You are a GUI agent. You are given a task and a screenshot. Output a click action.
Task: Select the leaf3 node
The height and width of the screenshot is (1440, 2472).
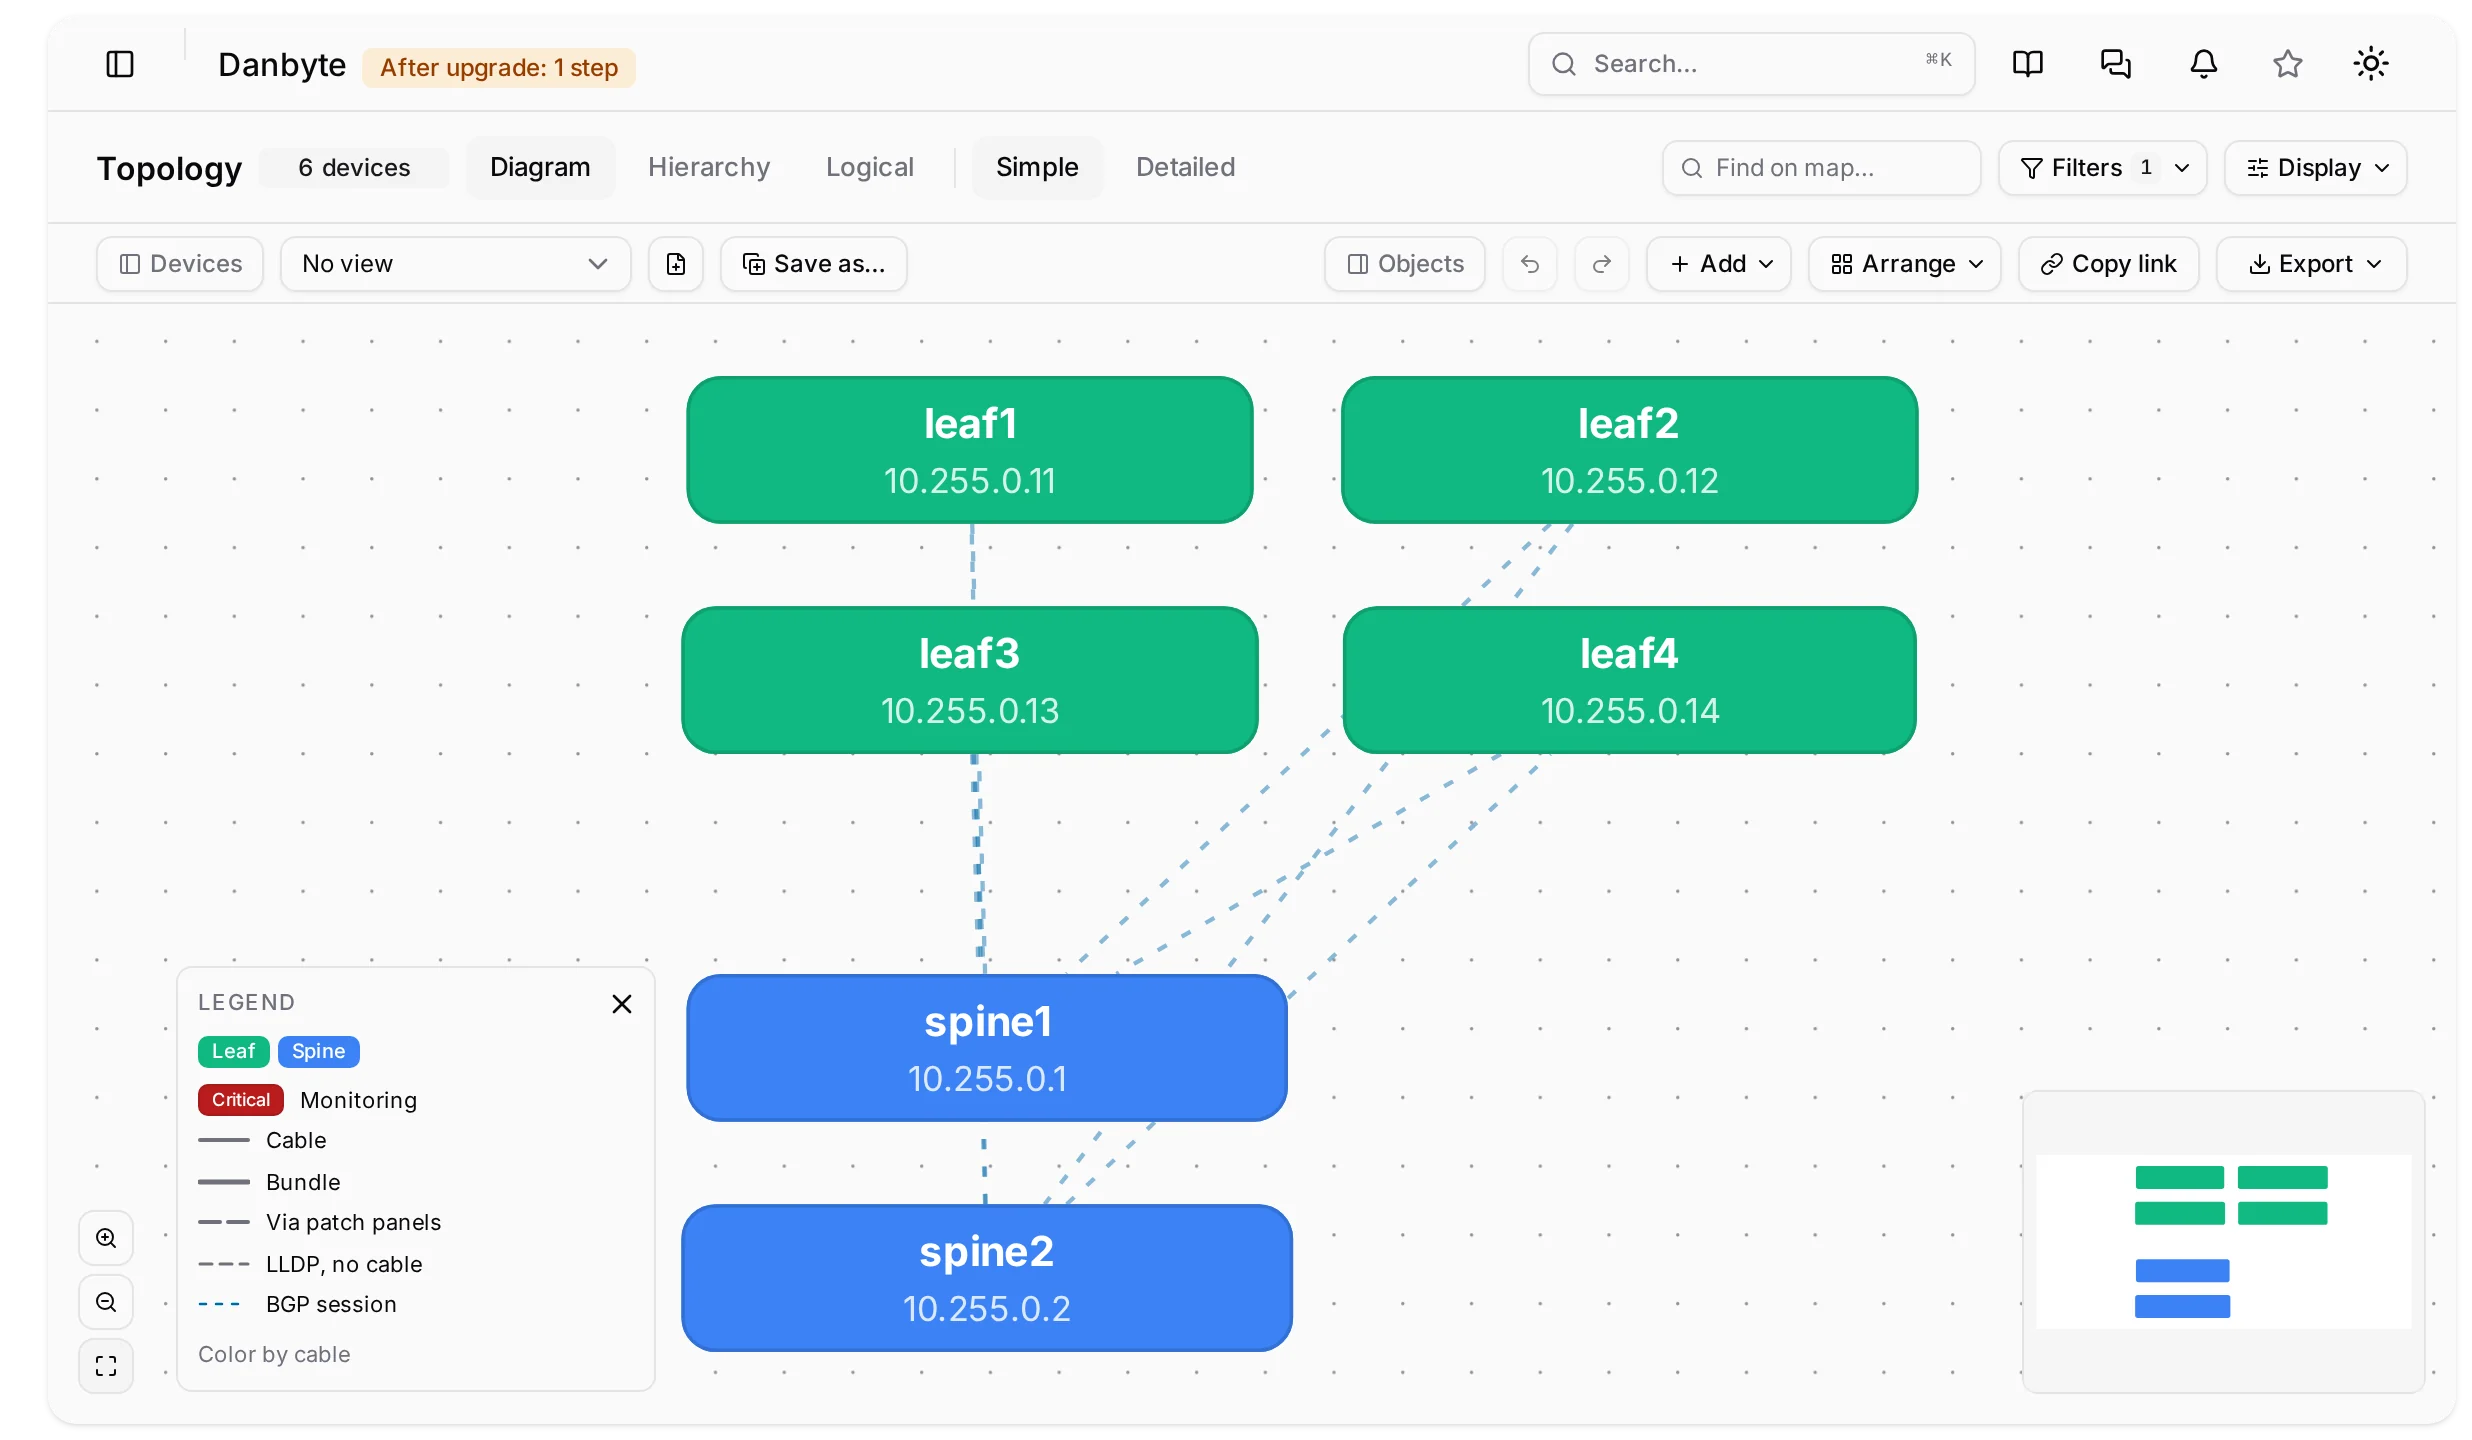click(x=970, y=680)
